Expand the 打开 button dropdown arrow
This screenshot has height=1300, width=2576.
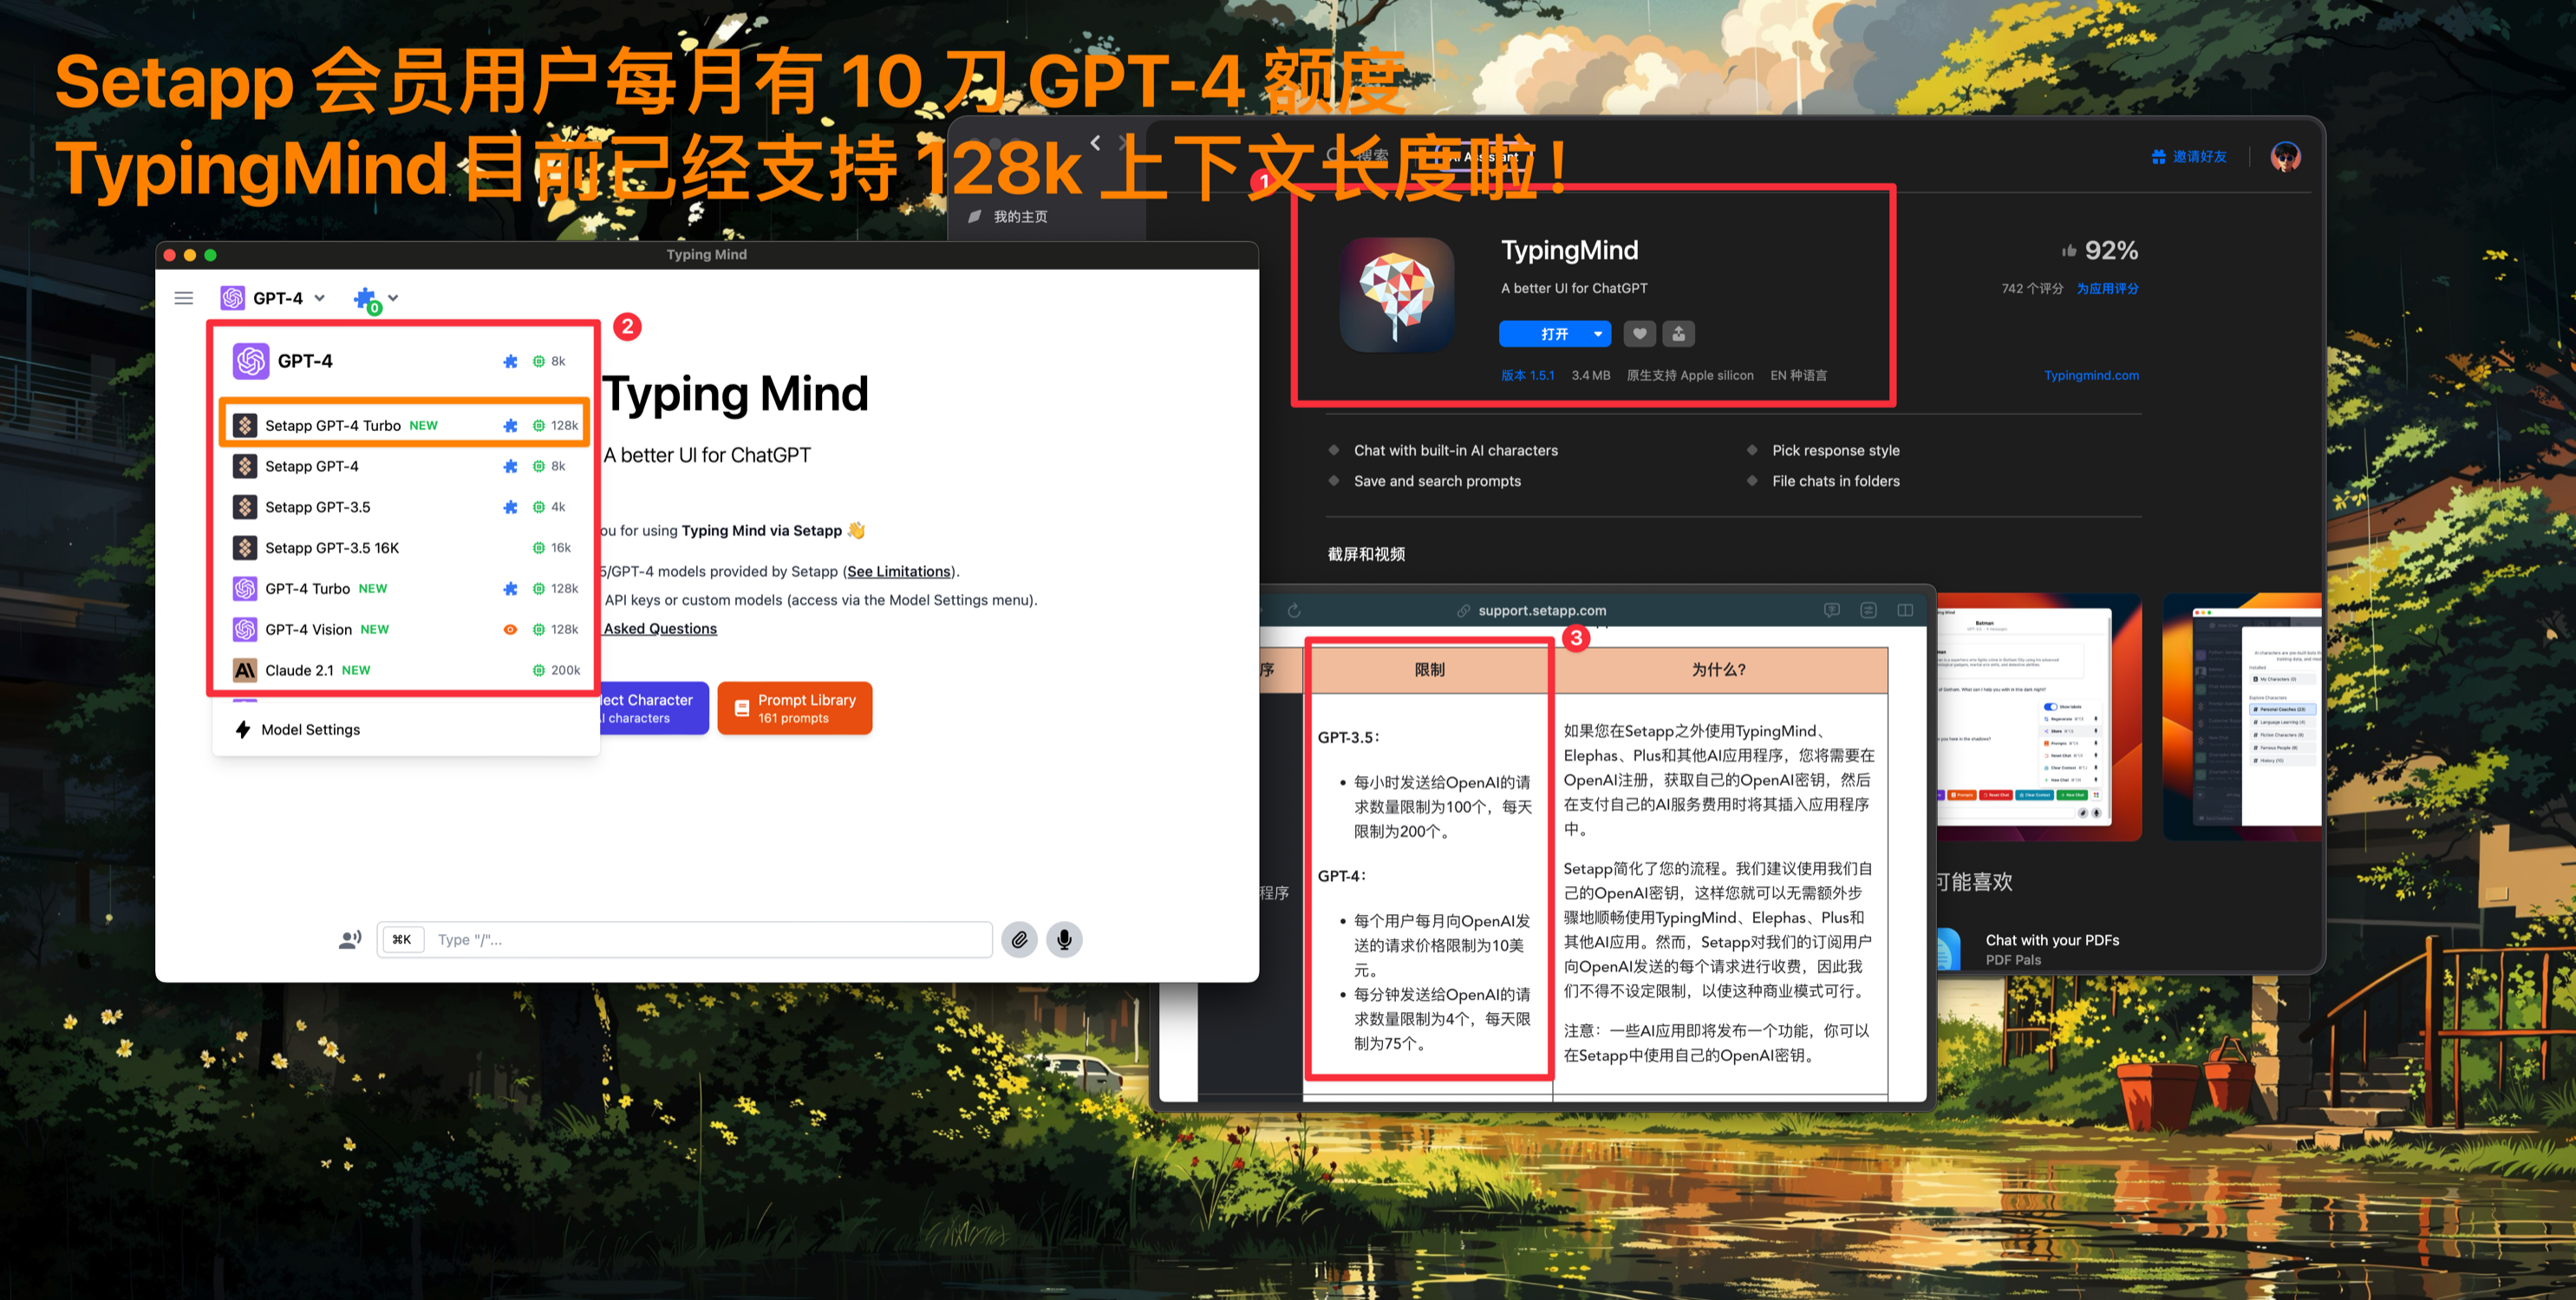[1598, 334]
